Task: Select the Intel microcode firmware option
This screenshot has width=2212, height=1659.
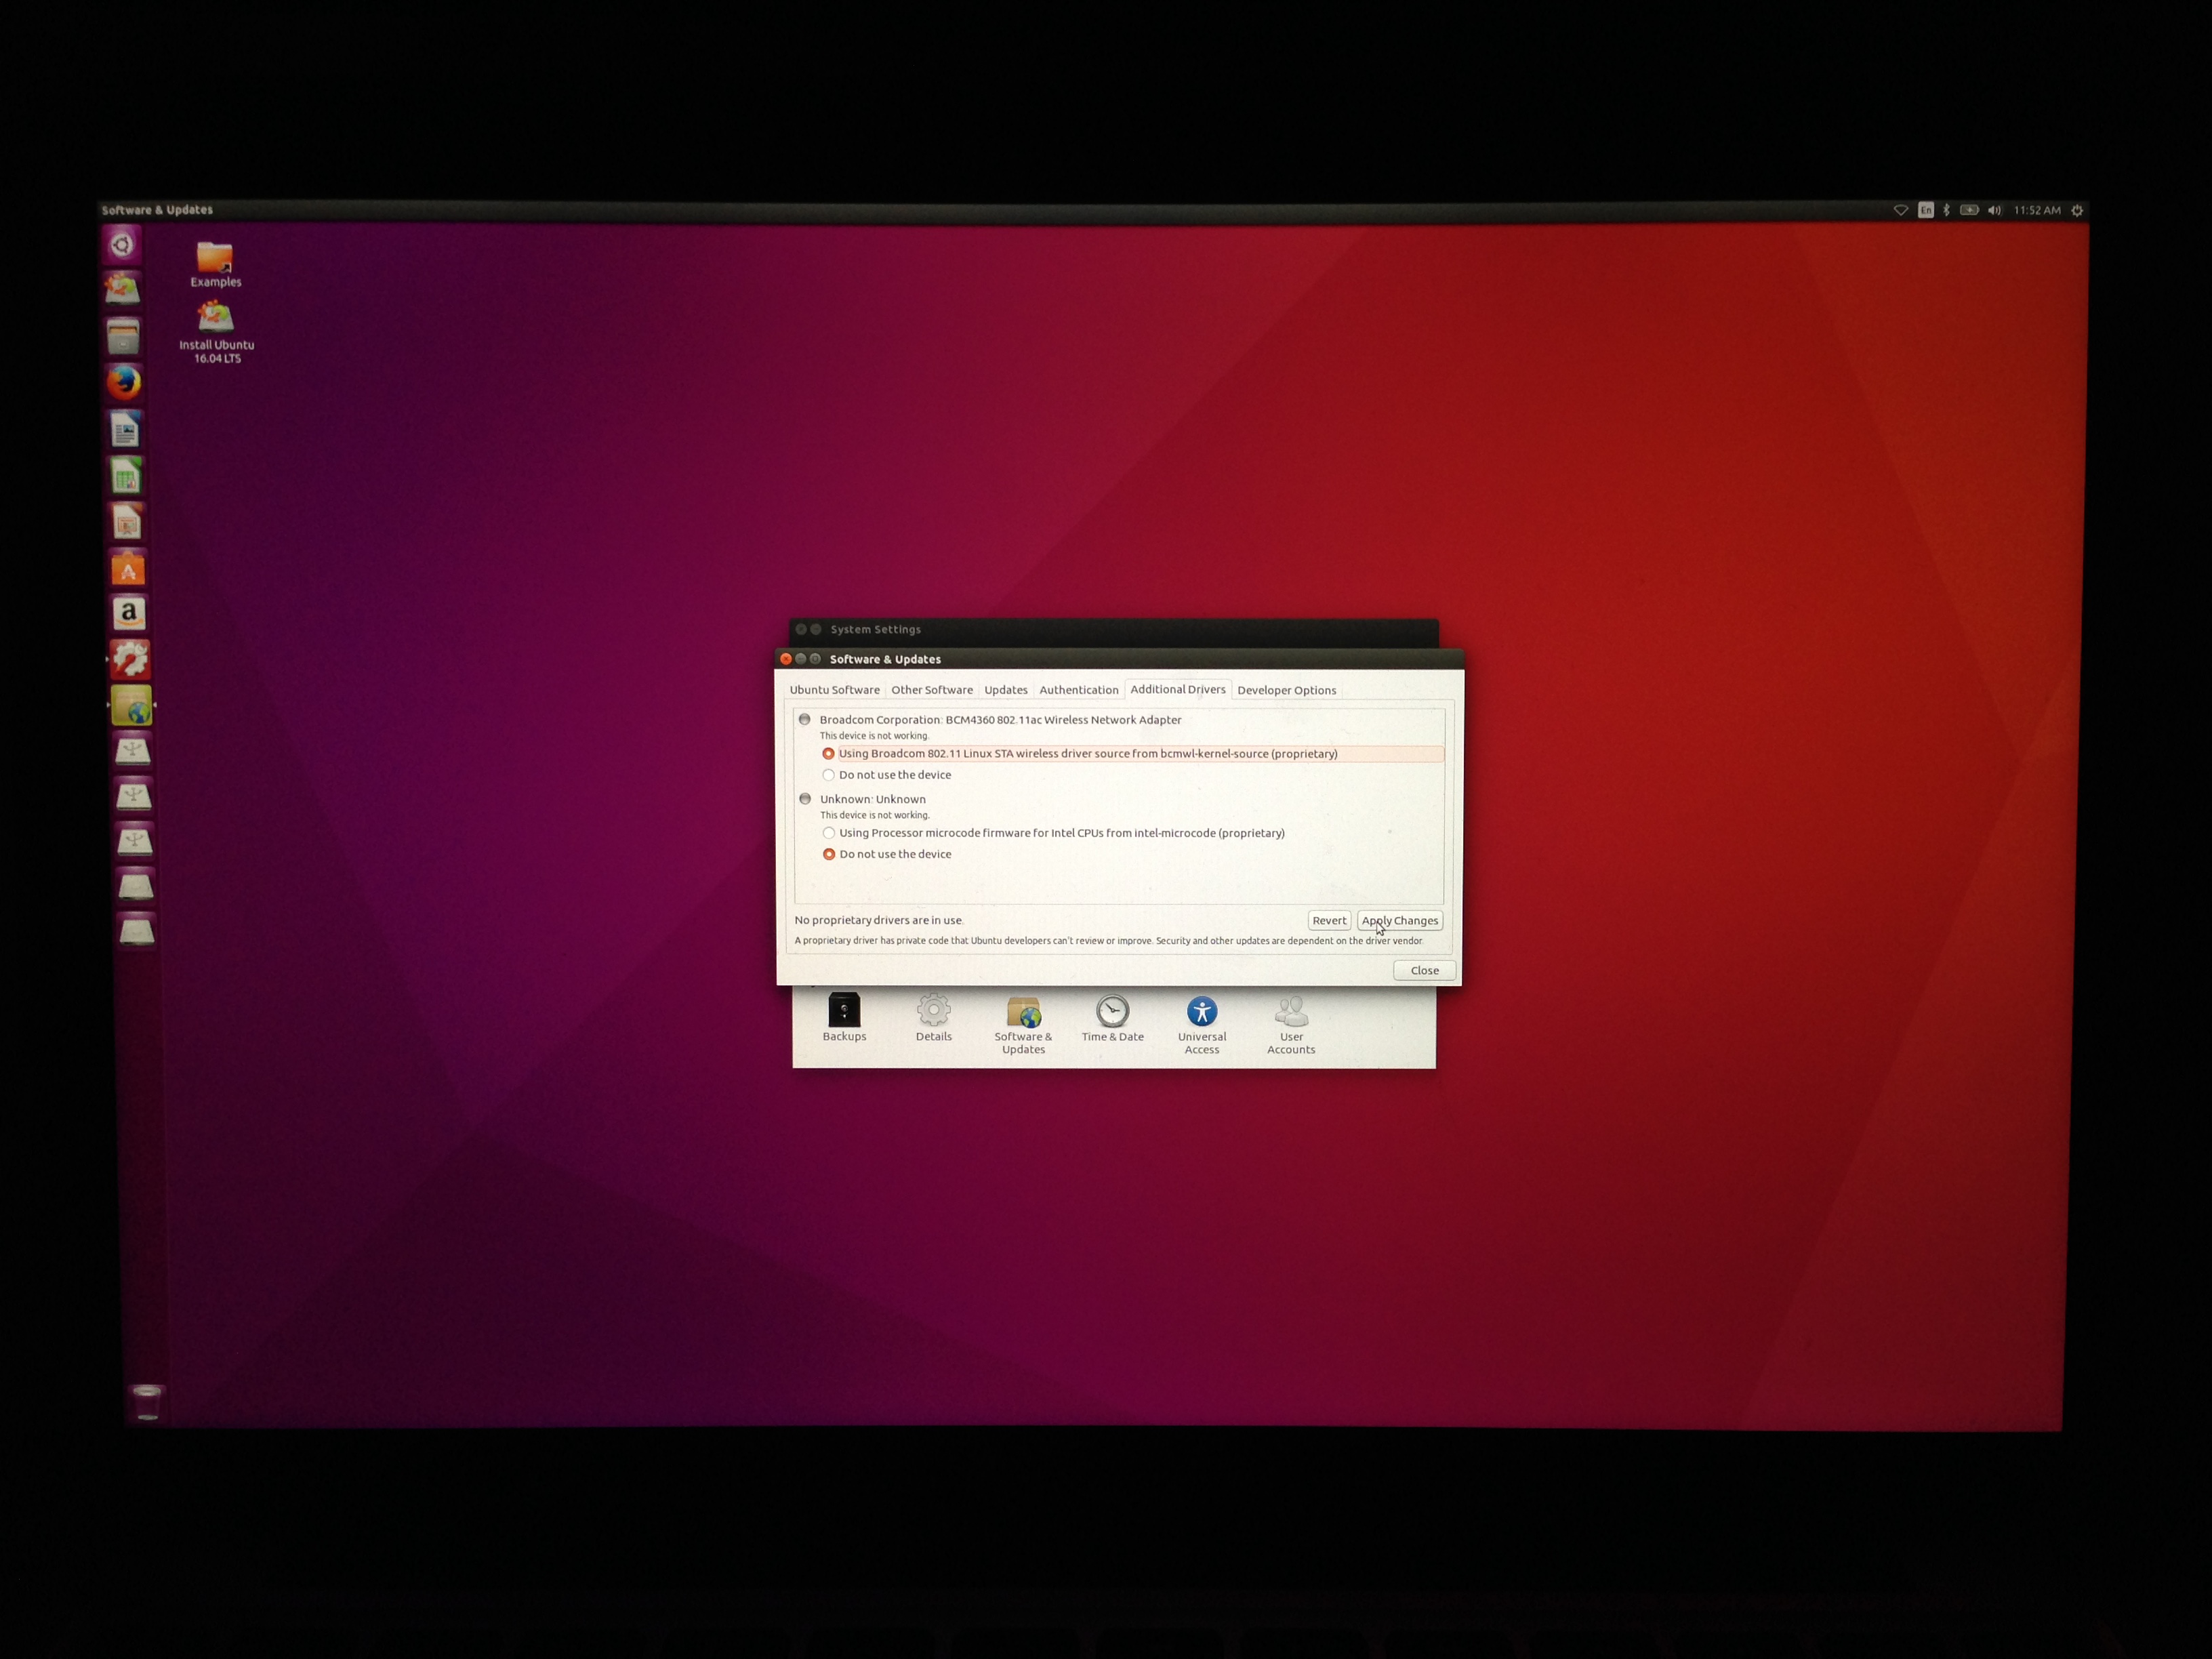Action: 829,833
